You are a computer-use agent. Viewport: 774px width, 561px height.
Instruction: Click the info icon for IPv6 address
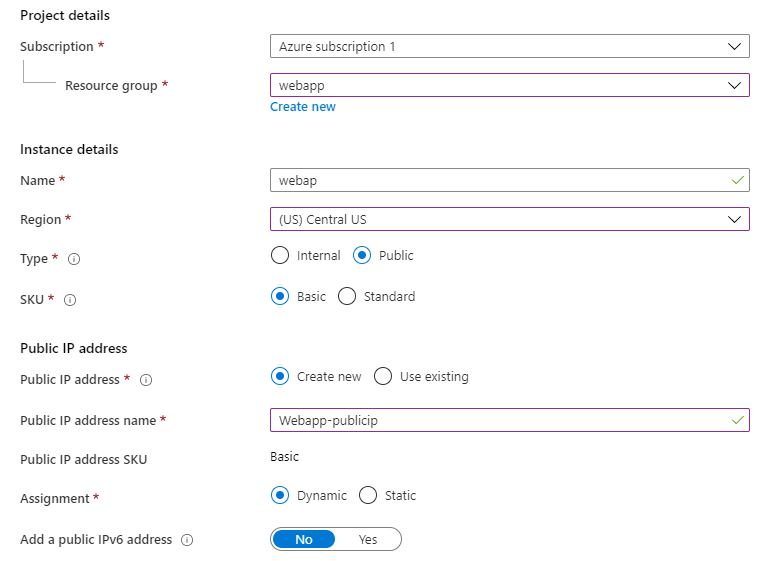187,540
